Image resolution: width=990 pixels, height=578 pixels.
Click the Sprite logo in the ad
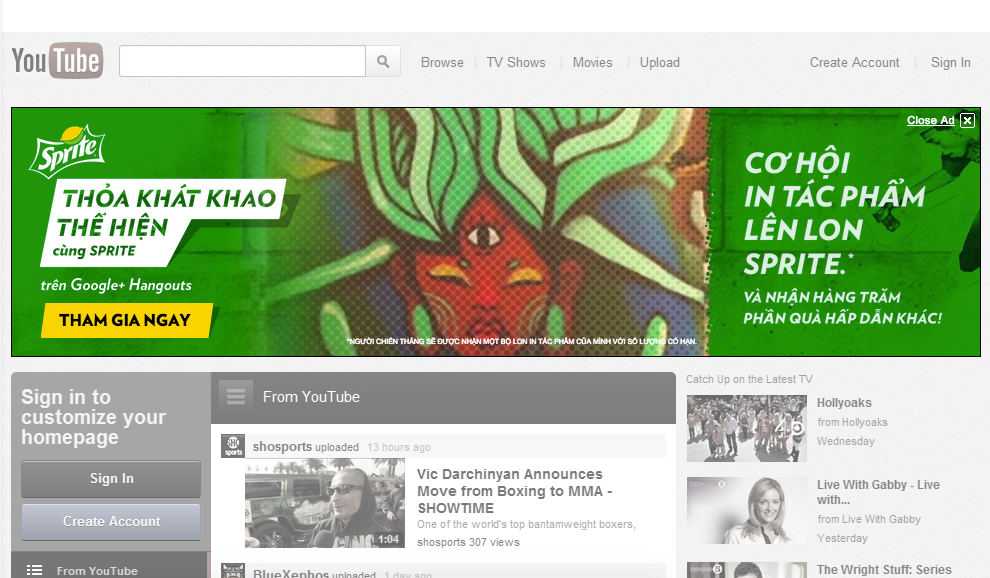point(68,151)
